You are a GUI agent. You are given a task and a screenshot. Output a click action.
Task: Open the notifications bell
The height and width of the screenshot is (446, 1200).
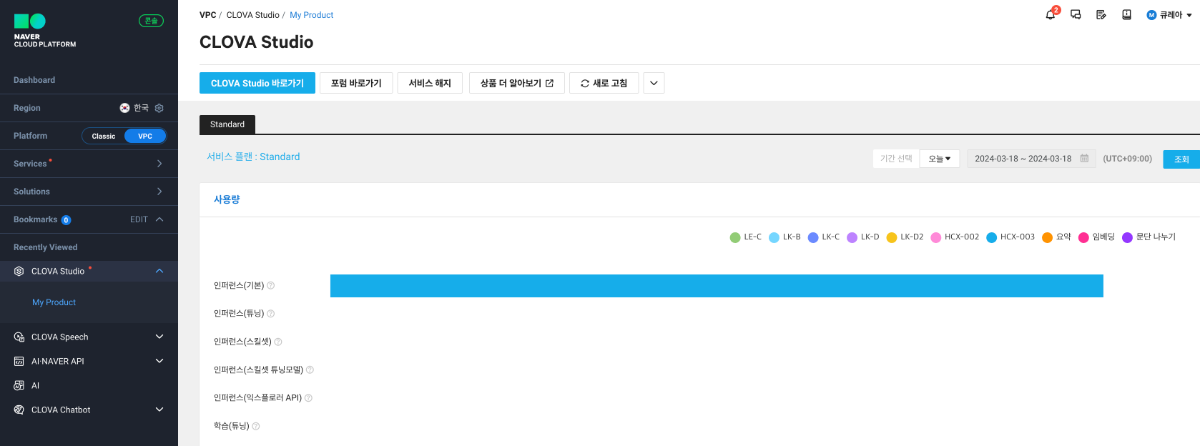(1050, 15)
